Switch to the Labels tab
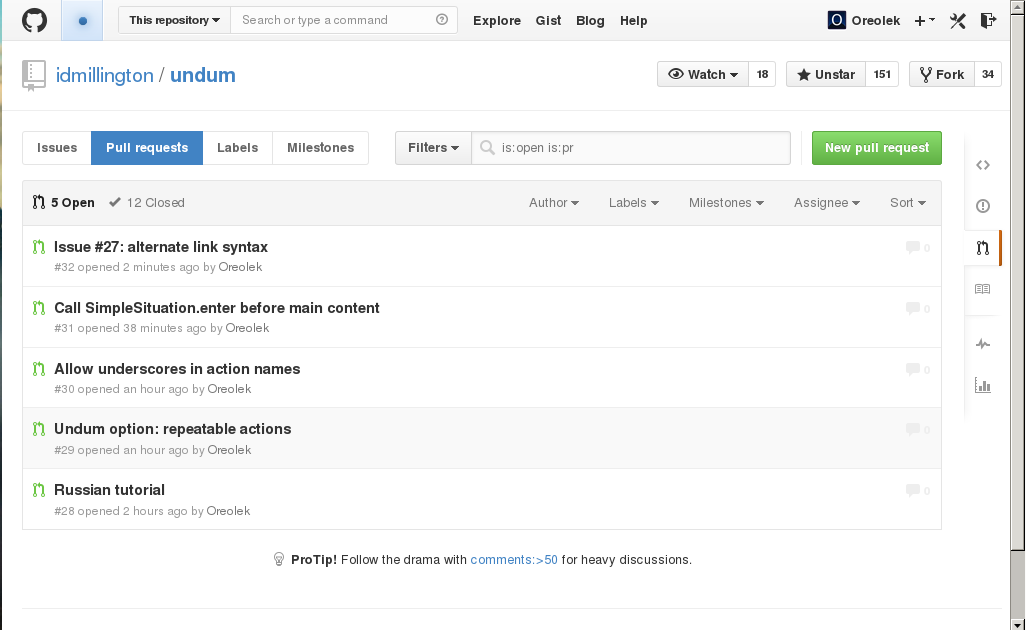 pyautogui.click(x=238, y=148)
